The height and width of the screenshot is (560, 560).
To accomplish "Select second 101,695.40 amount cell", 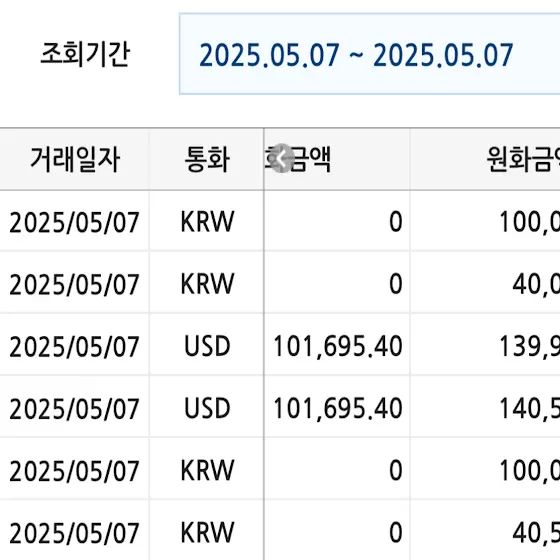I will coord(337,408).
